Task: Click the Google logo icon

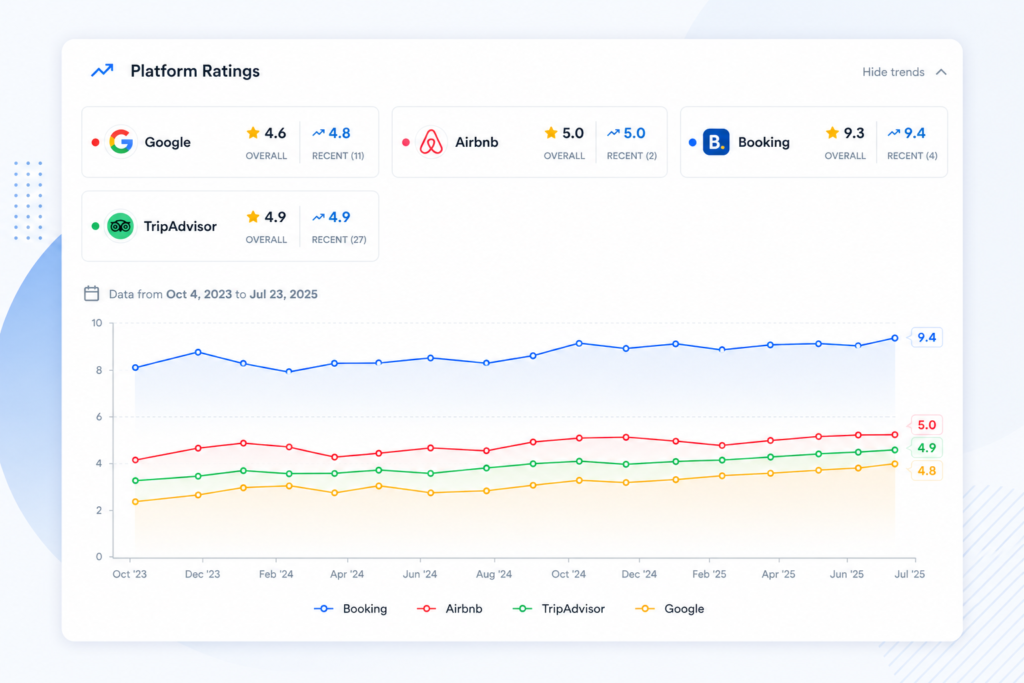Action: point(121,142)
